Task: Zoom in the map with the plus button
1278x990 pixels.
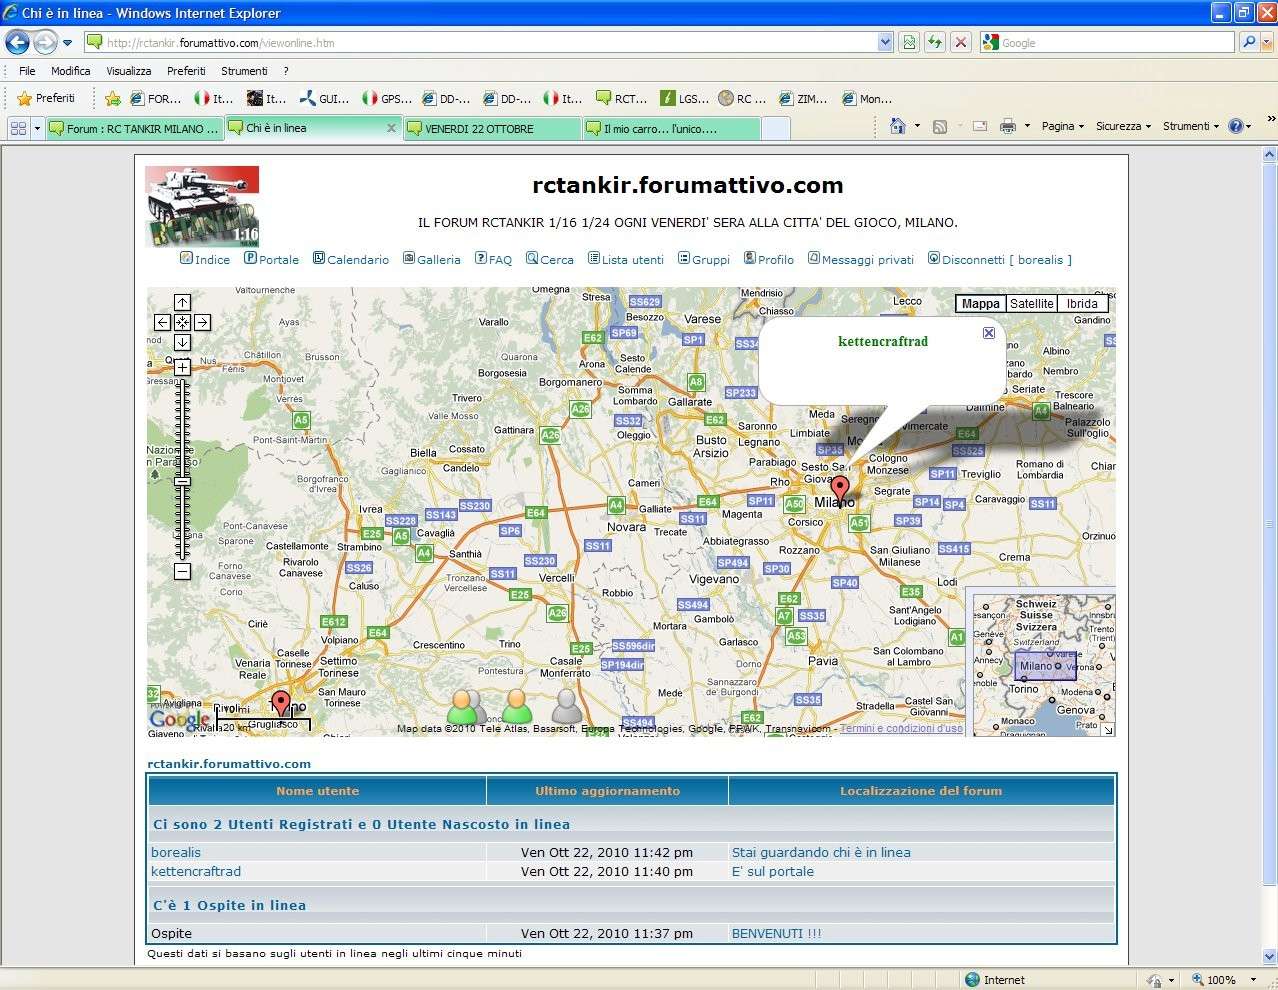Action: pyautogui.click(x=182, y=367)
